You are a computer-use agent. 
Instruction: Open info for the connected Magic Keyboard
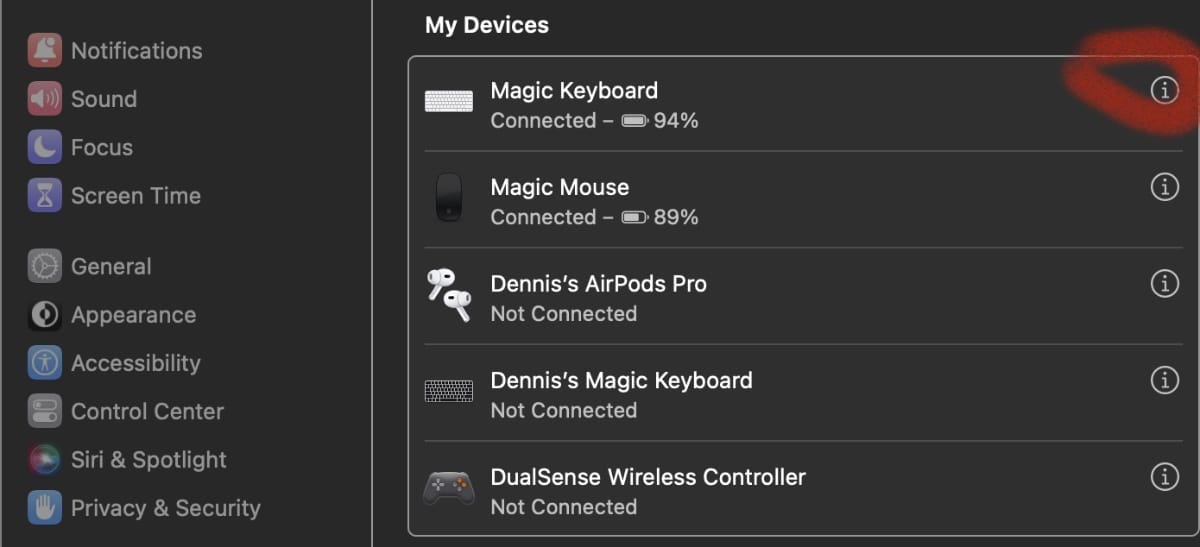(x=1164, y=90)
